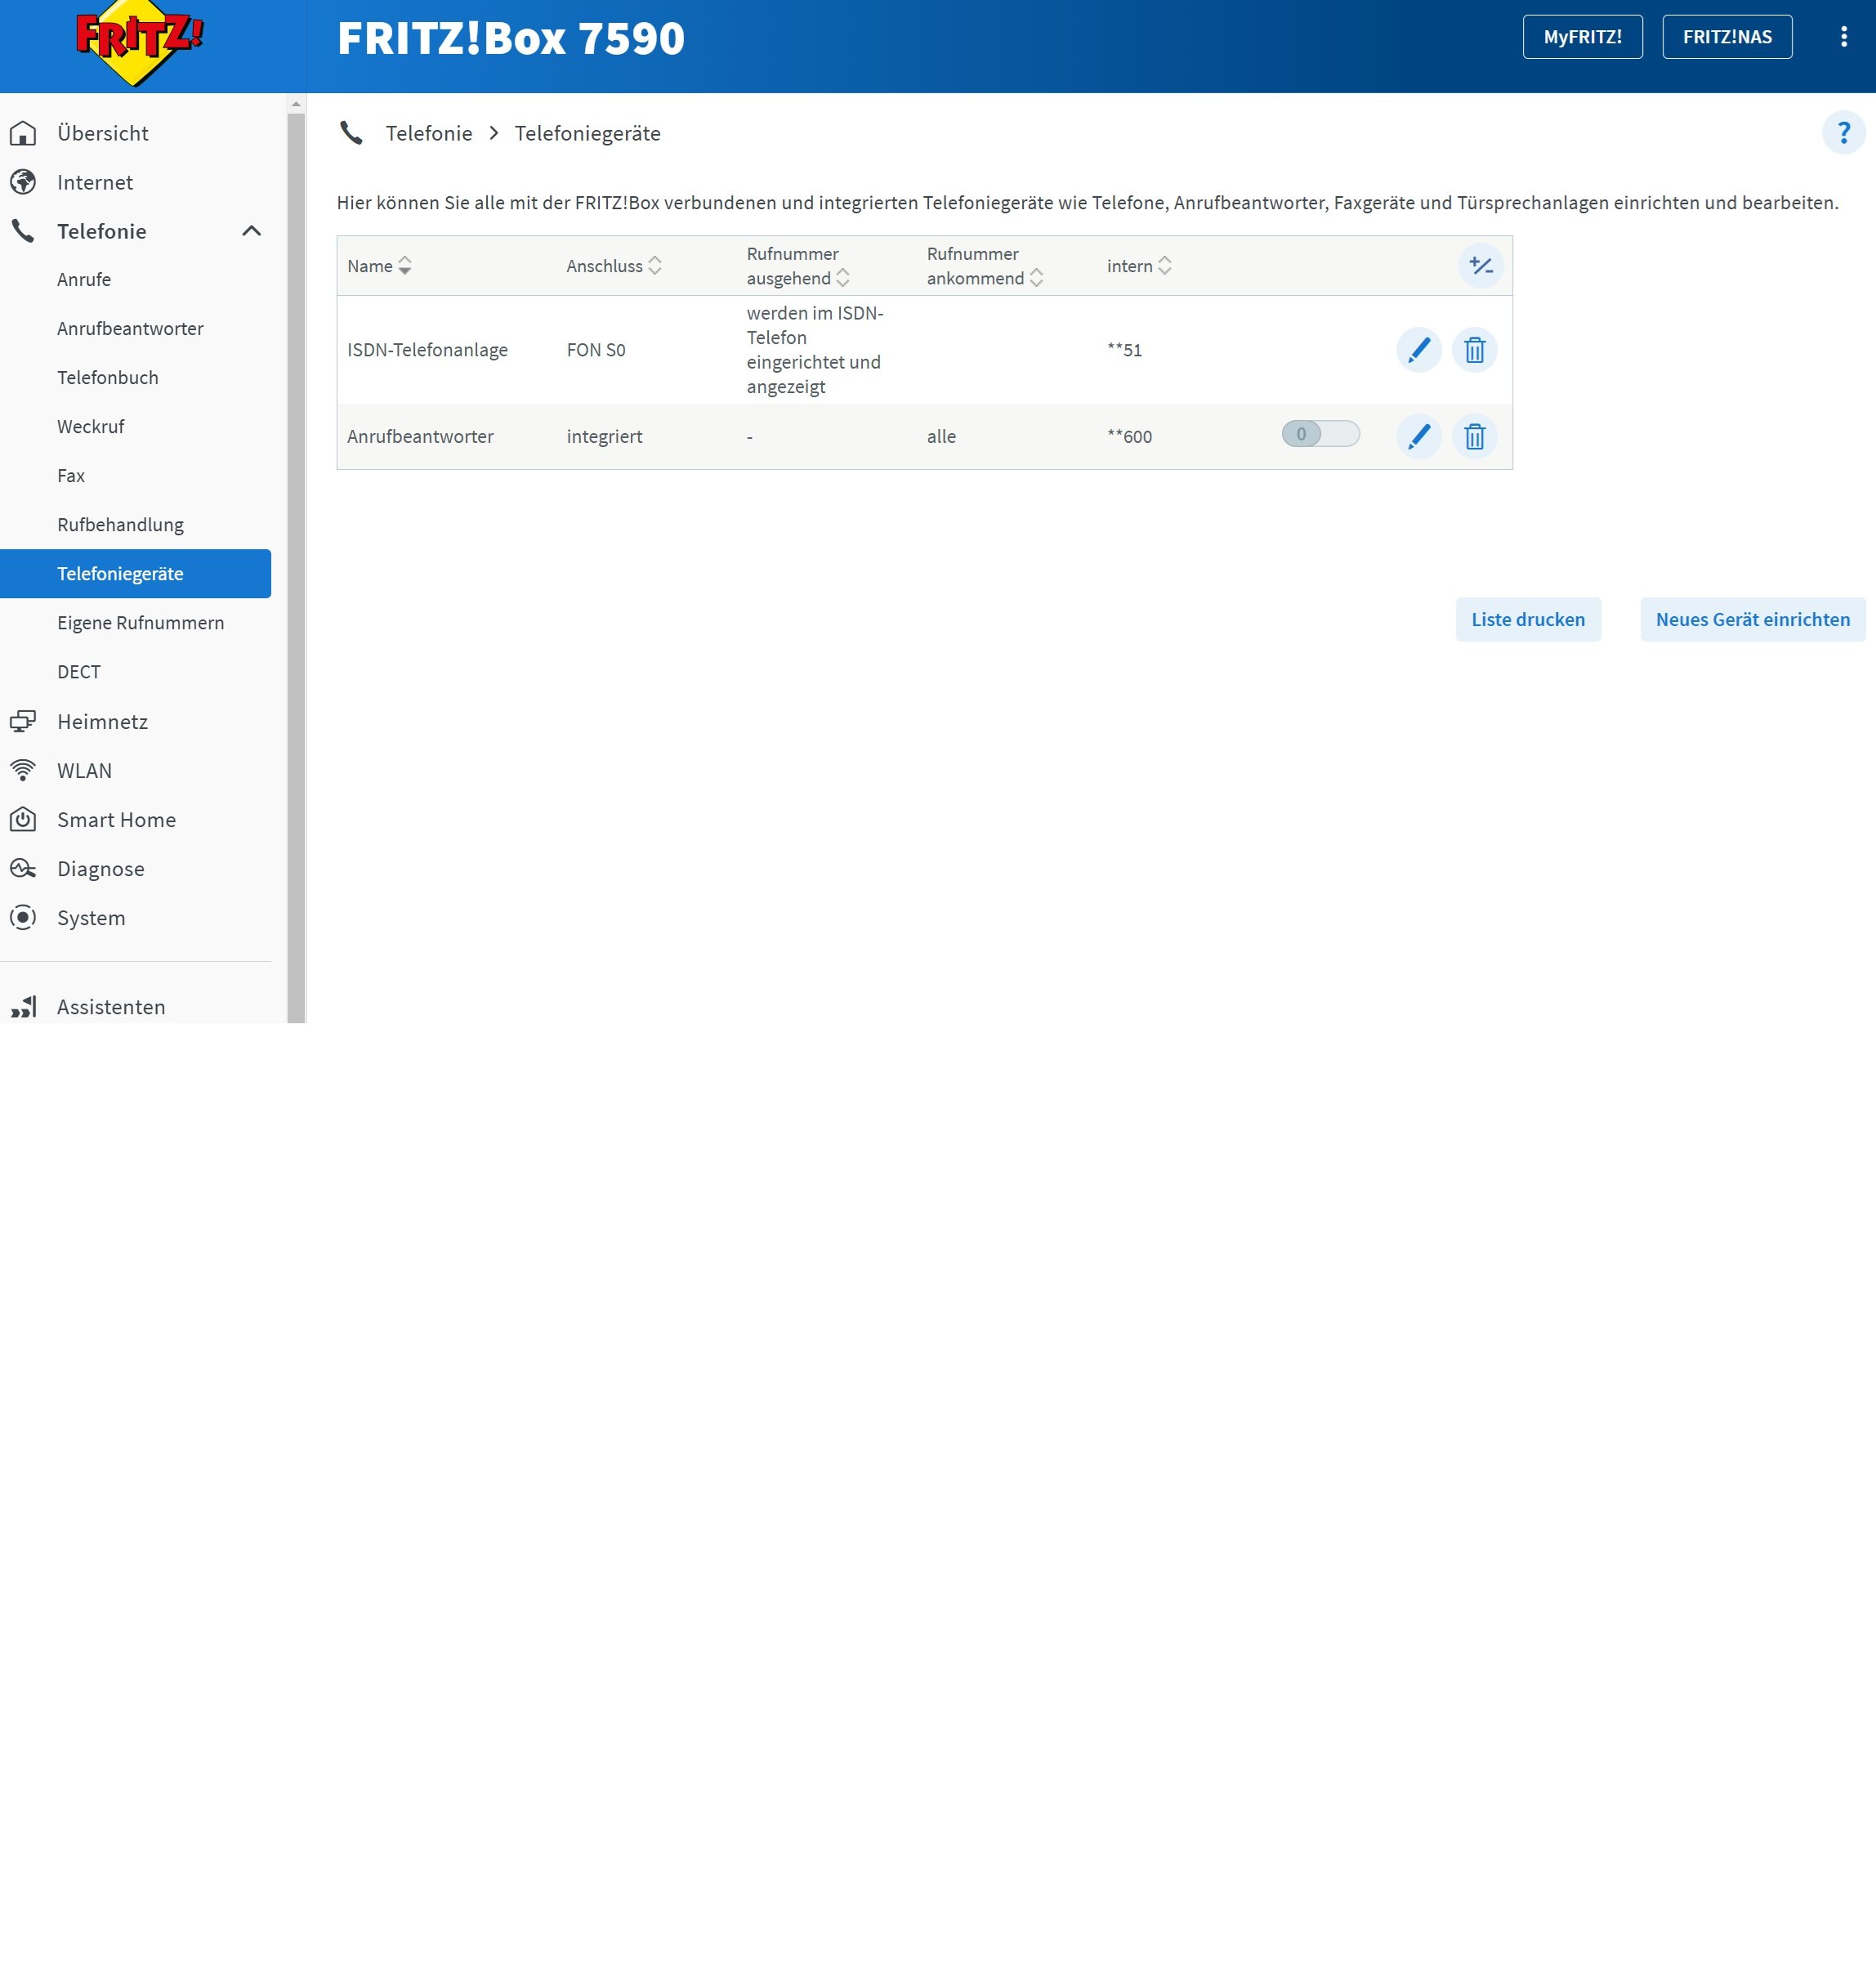1876x1977 pixels.
Task: Click the sidebar scrollbar up arrow
Action: pyautogui.click(x=296, y=104)
